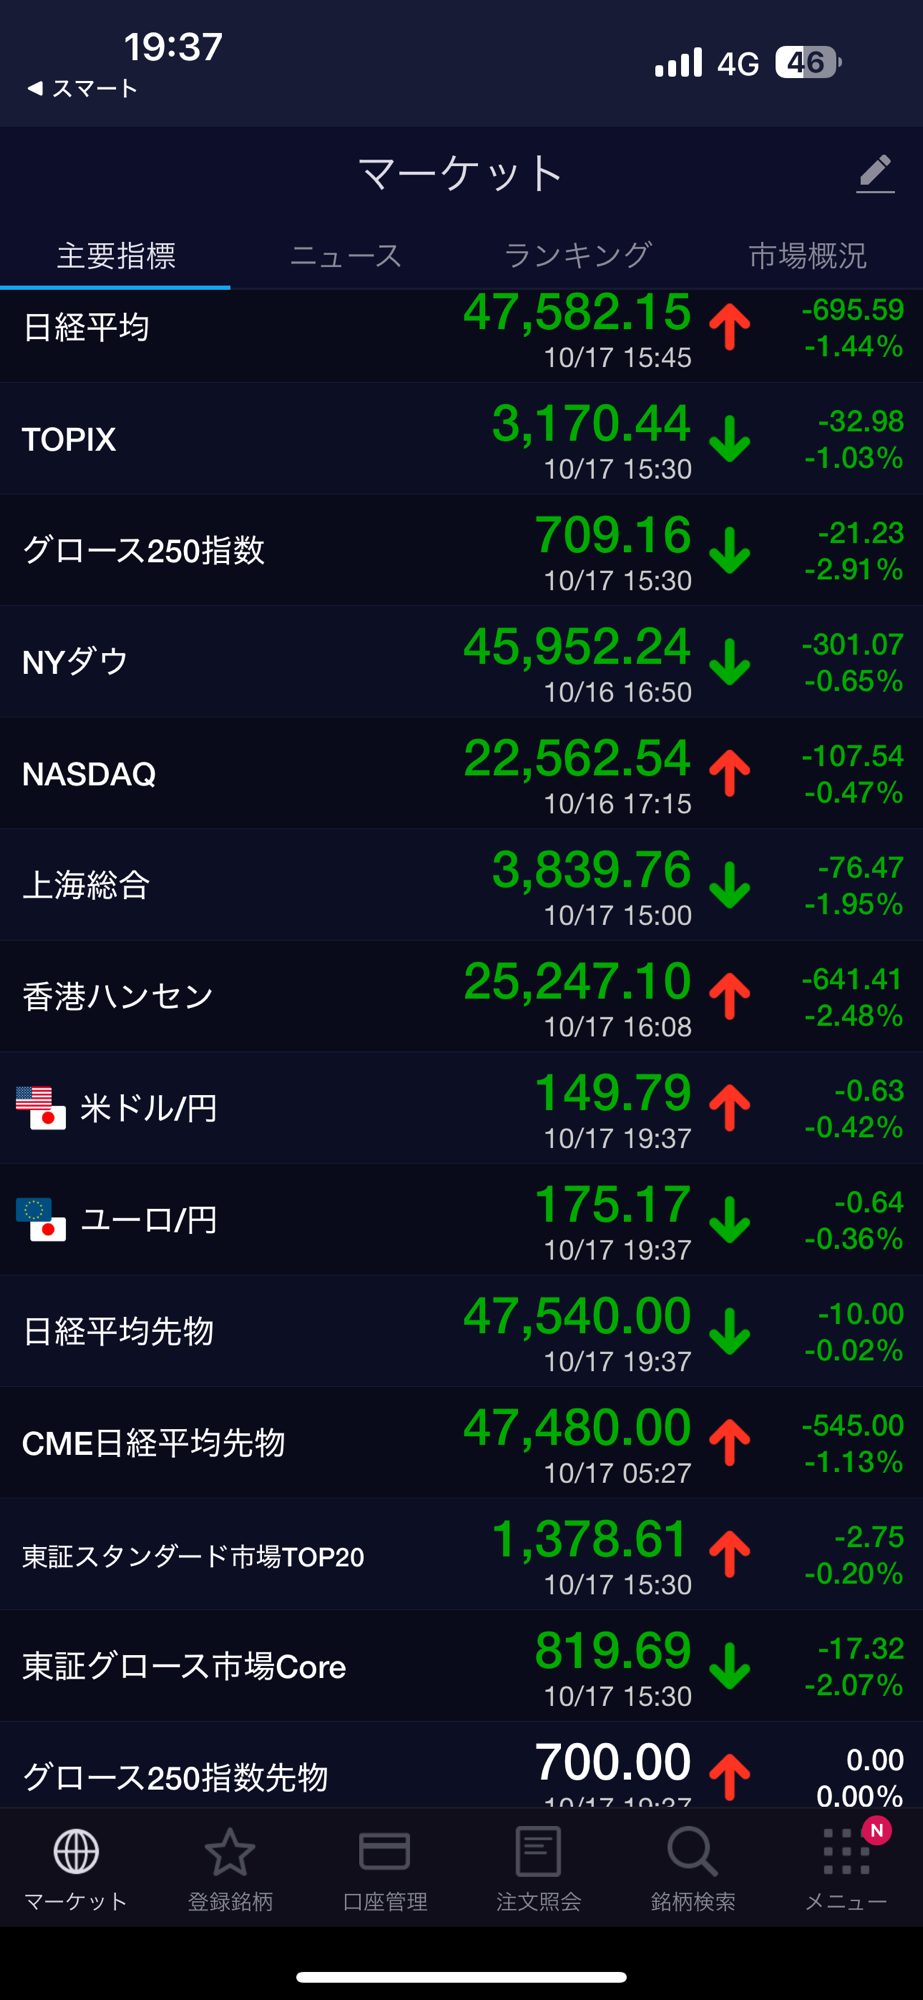Select the 香港ハンセン row
This screenshot has width=923, height=2000.
point(461,996)
